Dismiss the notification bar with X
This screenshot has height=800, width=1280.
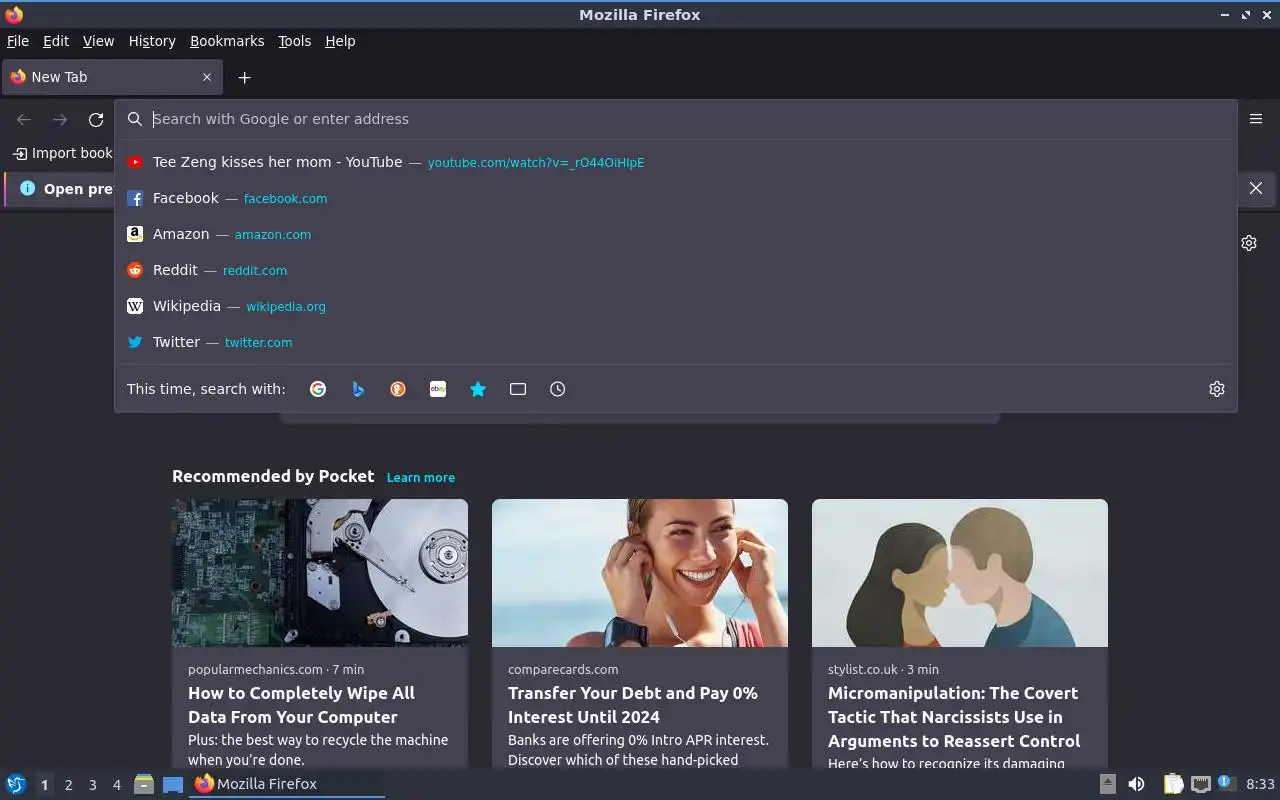(x=1256, y=188)
